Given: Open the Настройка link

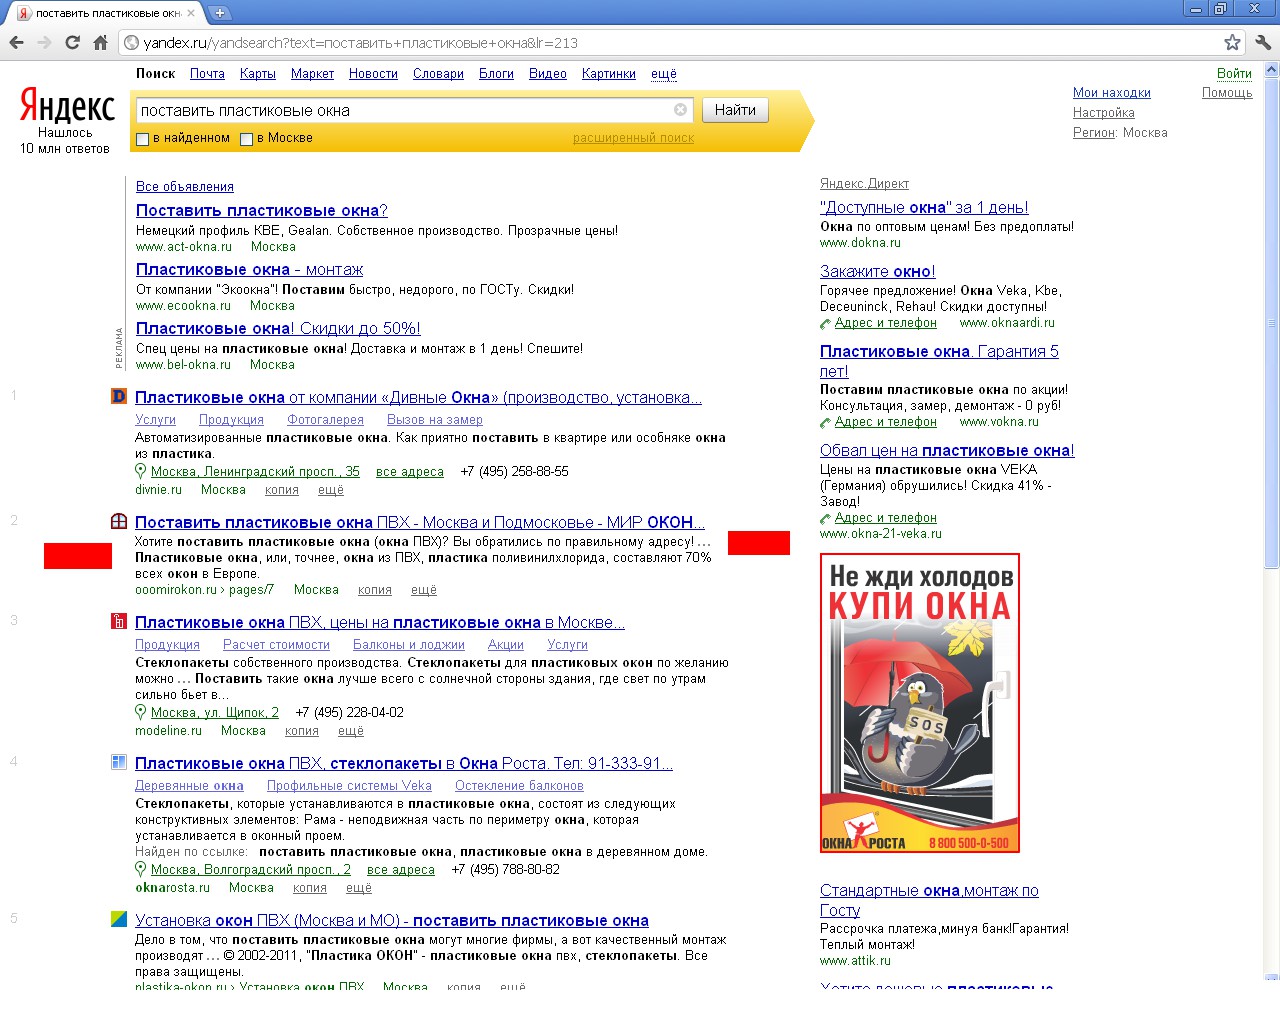Looking at the screenshot, I should [x=1104, y=113].
